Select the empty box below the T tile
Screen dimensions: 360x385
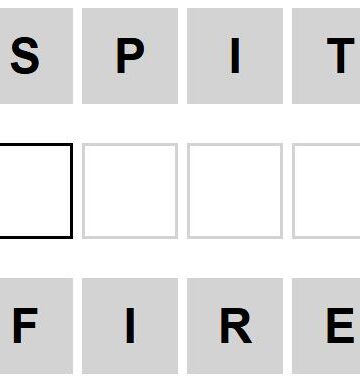326,191
